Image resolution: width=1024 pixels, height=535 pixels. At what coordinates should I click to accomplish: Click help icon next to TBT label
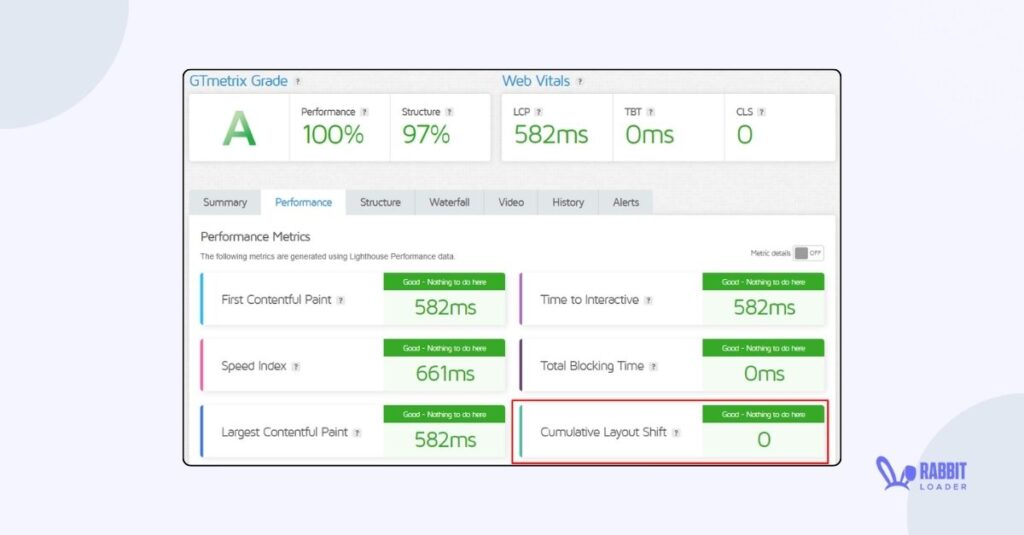click(x=650, y=112)
